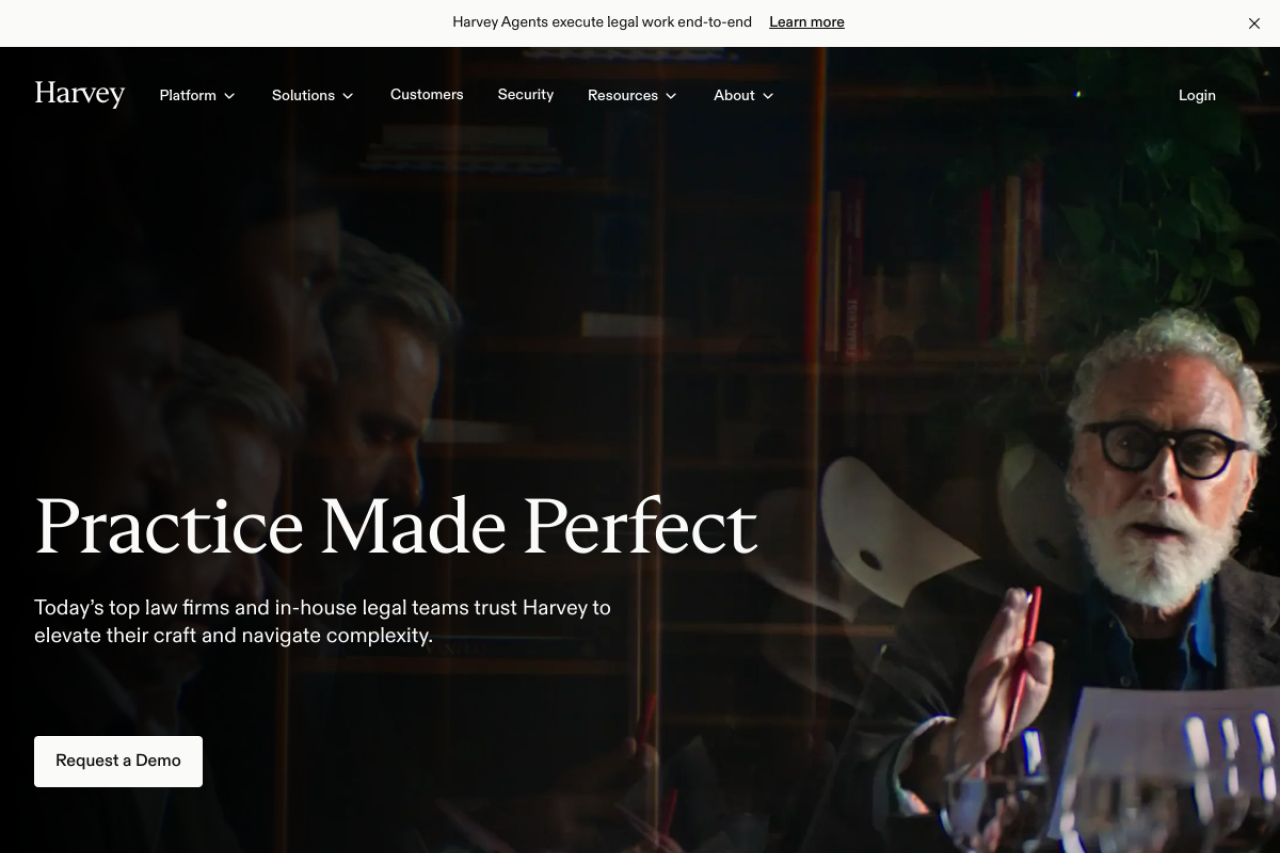Click the paragraph about top law firms
Image resolution: width=1280 pixels, height=853 pixels.
coord(322,621)
